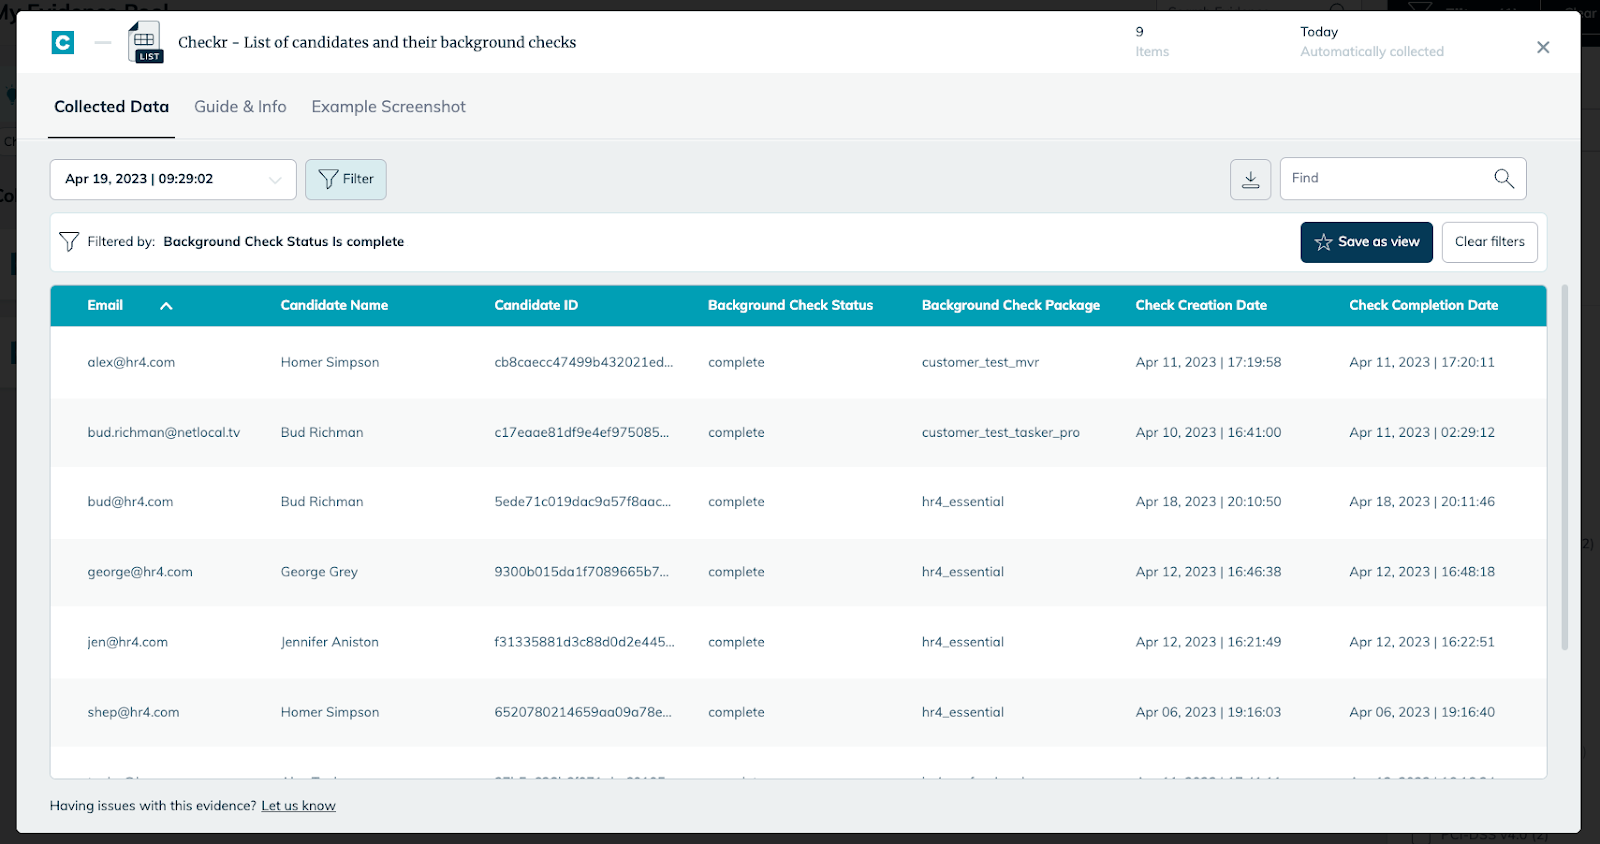Click completion date Apr 11, 2023 | 02:29:12
Screen dimensions: 1600x844
(1422, 432)
